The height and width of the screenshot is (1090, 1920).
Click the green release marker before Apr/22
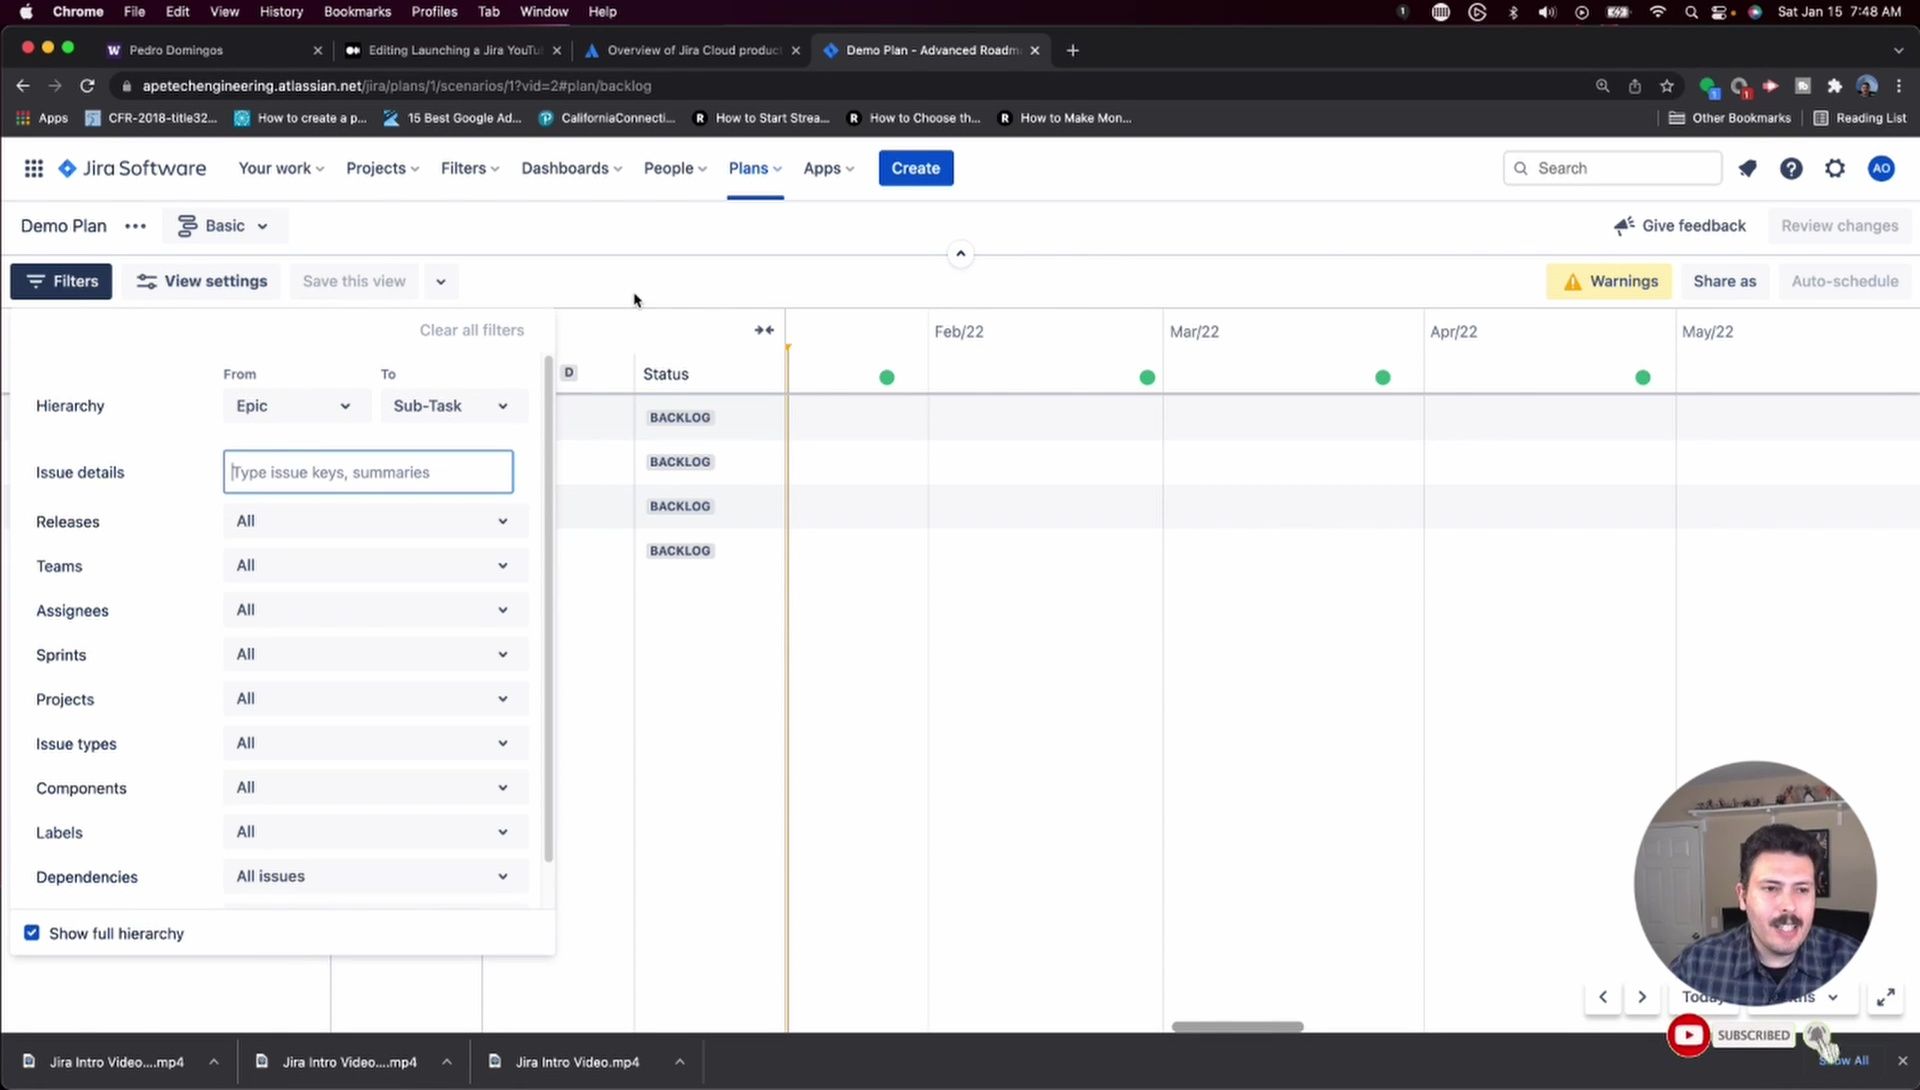click(1383, 377)
